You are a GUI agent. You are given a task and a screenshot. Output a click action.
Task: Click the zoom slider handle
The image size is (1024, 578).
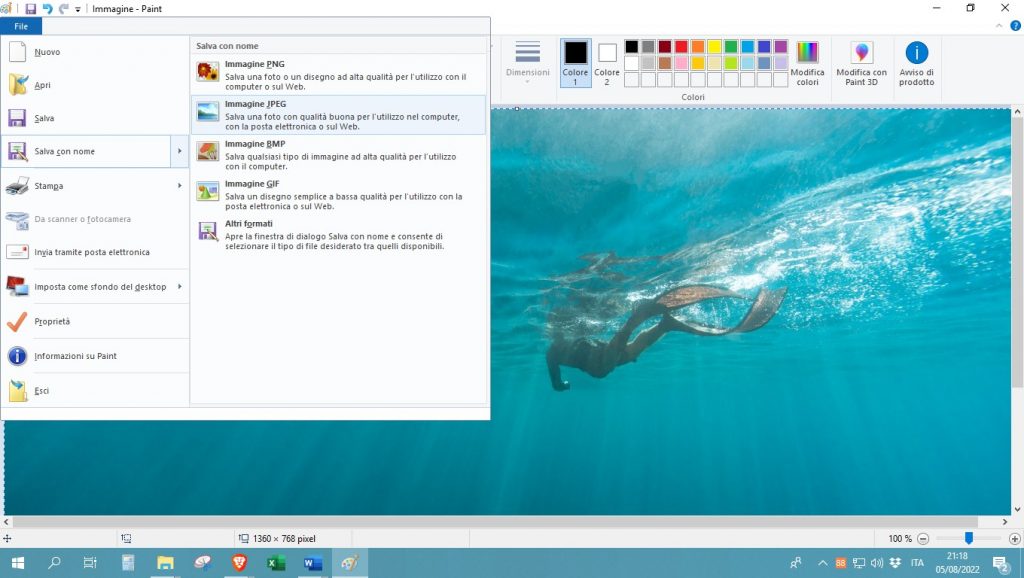coord(968,538)
